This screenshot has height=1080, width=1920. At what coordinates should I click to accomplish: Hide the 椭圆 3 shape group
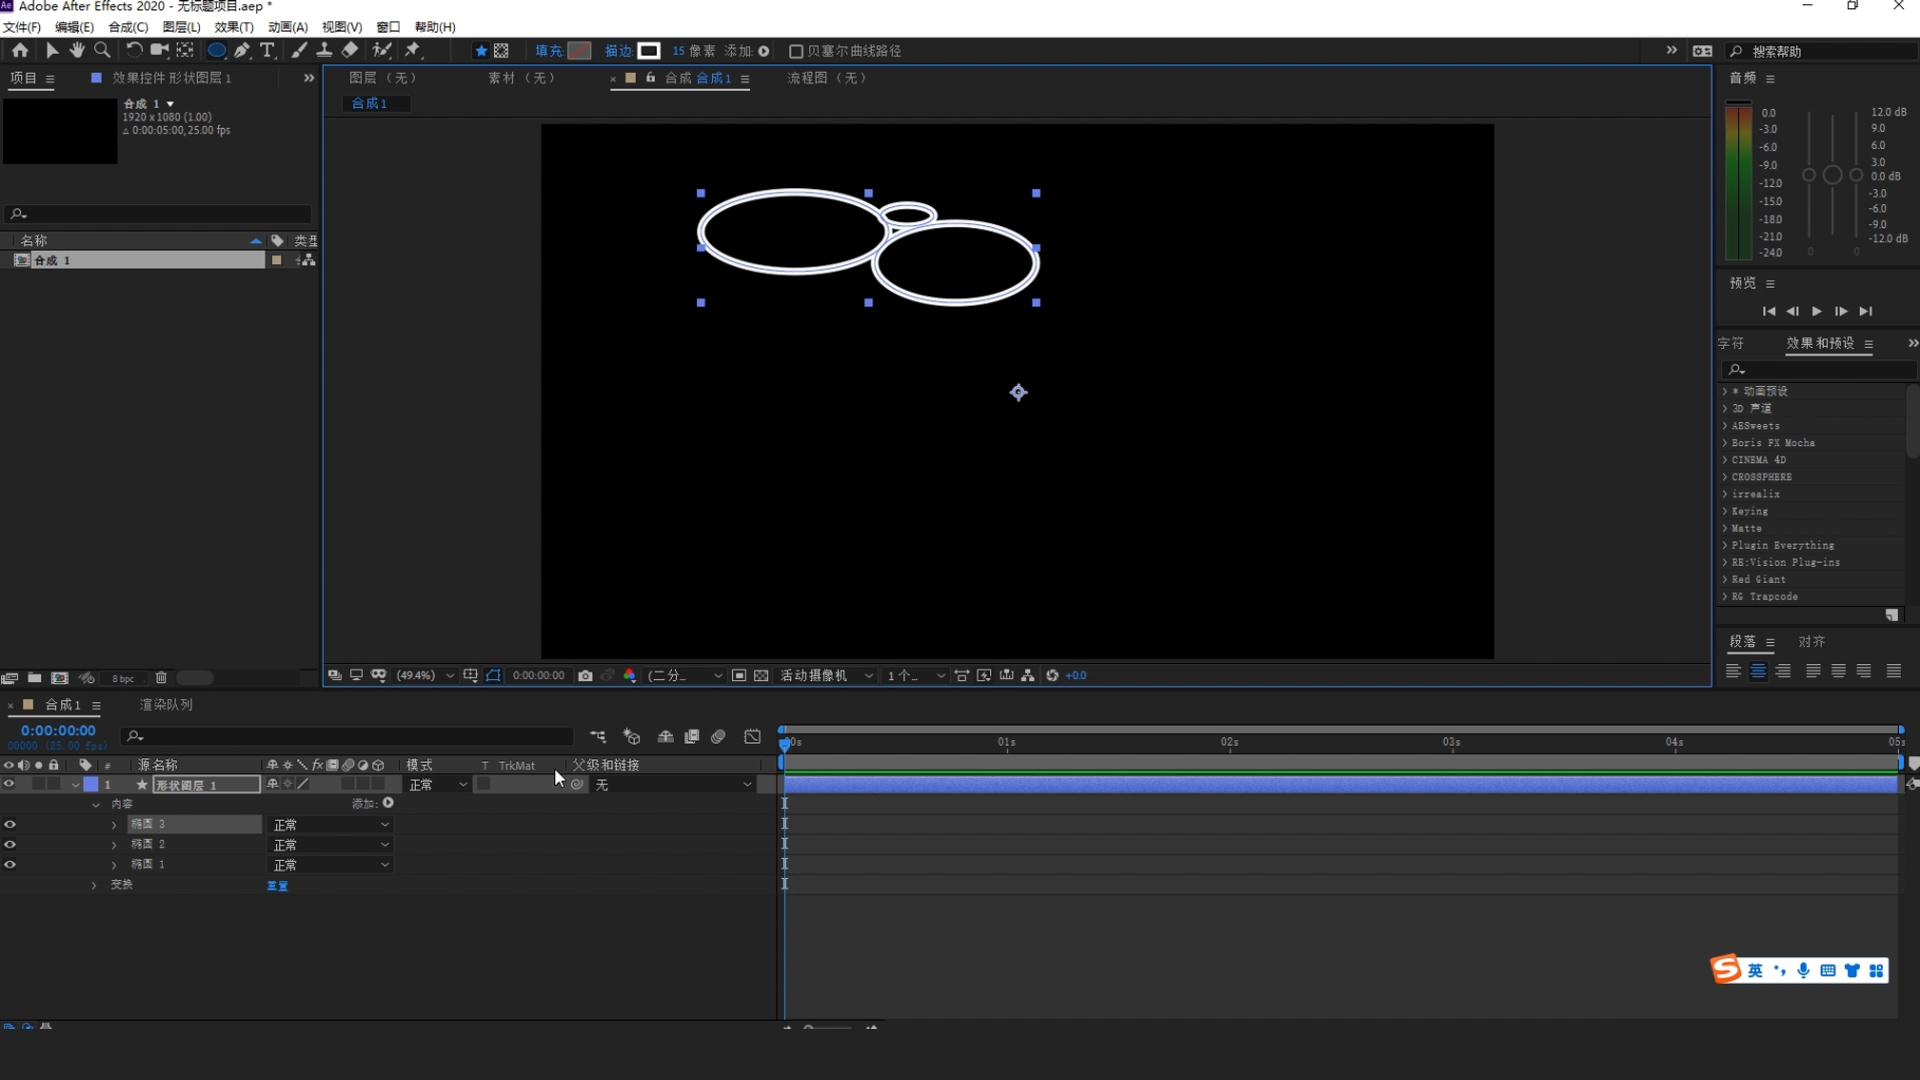click(10, 825)
